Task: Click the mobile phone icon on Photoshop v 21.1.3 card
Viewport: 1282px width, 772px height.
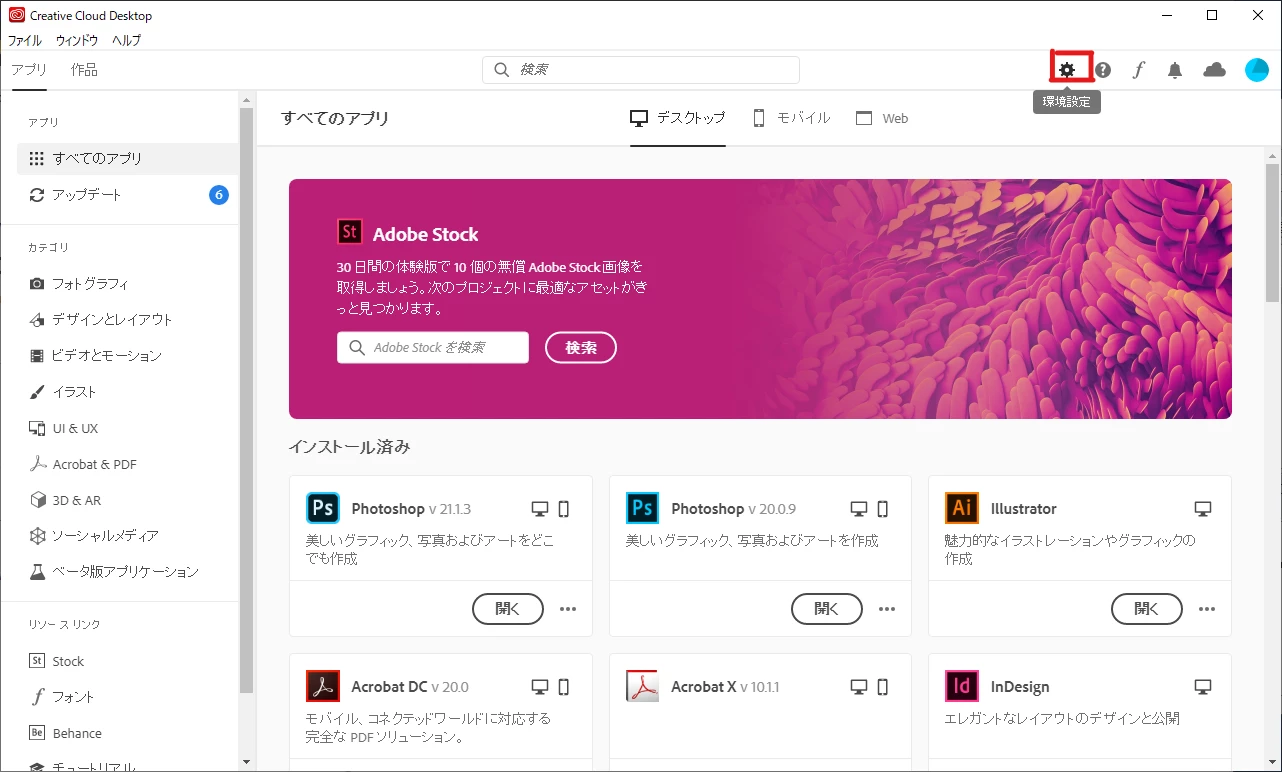Action: (564, 509)
